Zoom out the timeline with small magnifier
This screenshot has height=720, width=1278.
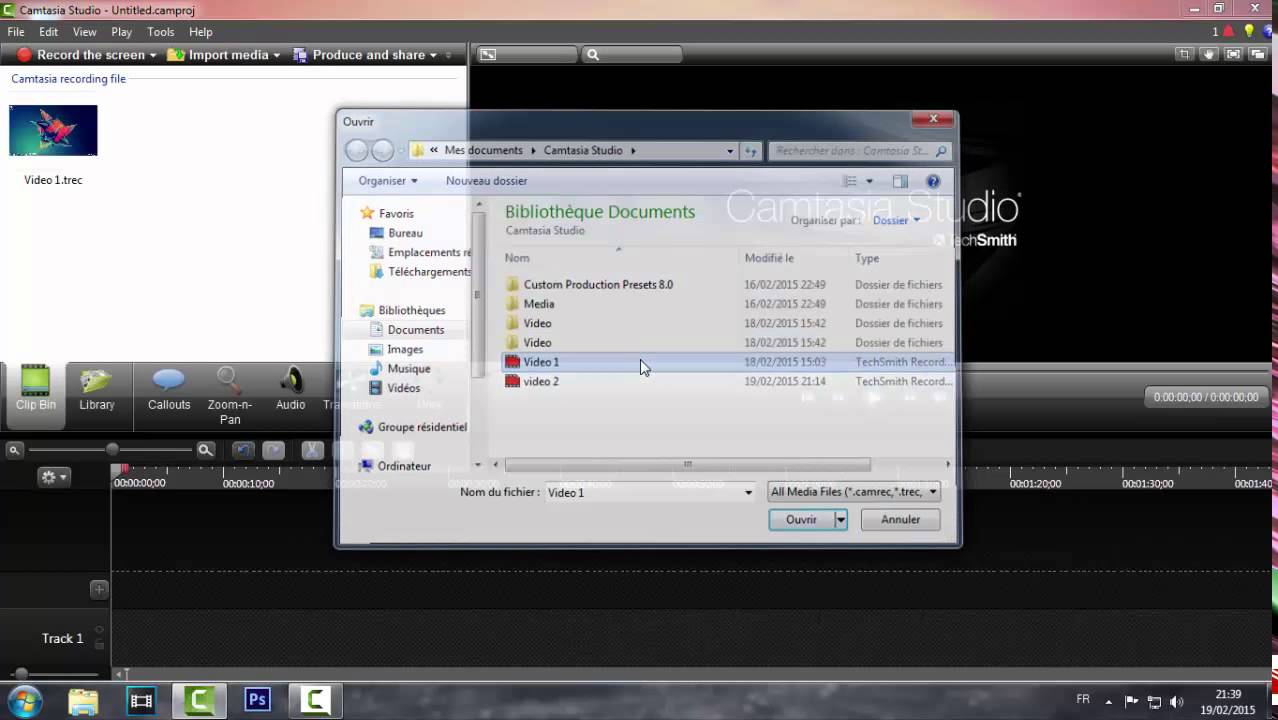(x=14, y=450)
